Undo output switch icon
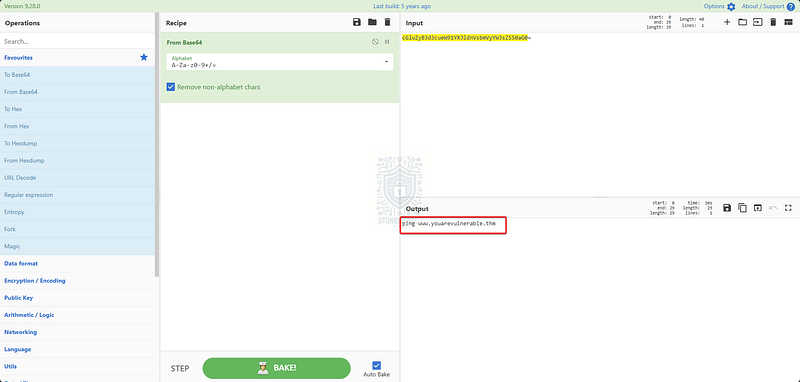800x382 pixels. click(773, 208)
